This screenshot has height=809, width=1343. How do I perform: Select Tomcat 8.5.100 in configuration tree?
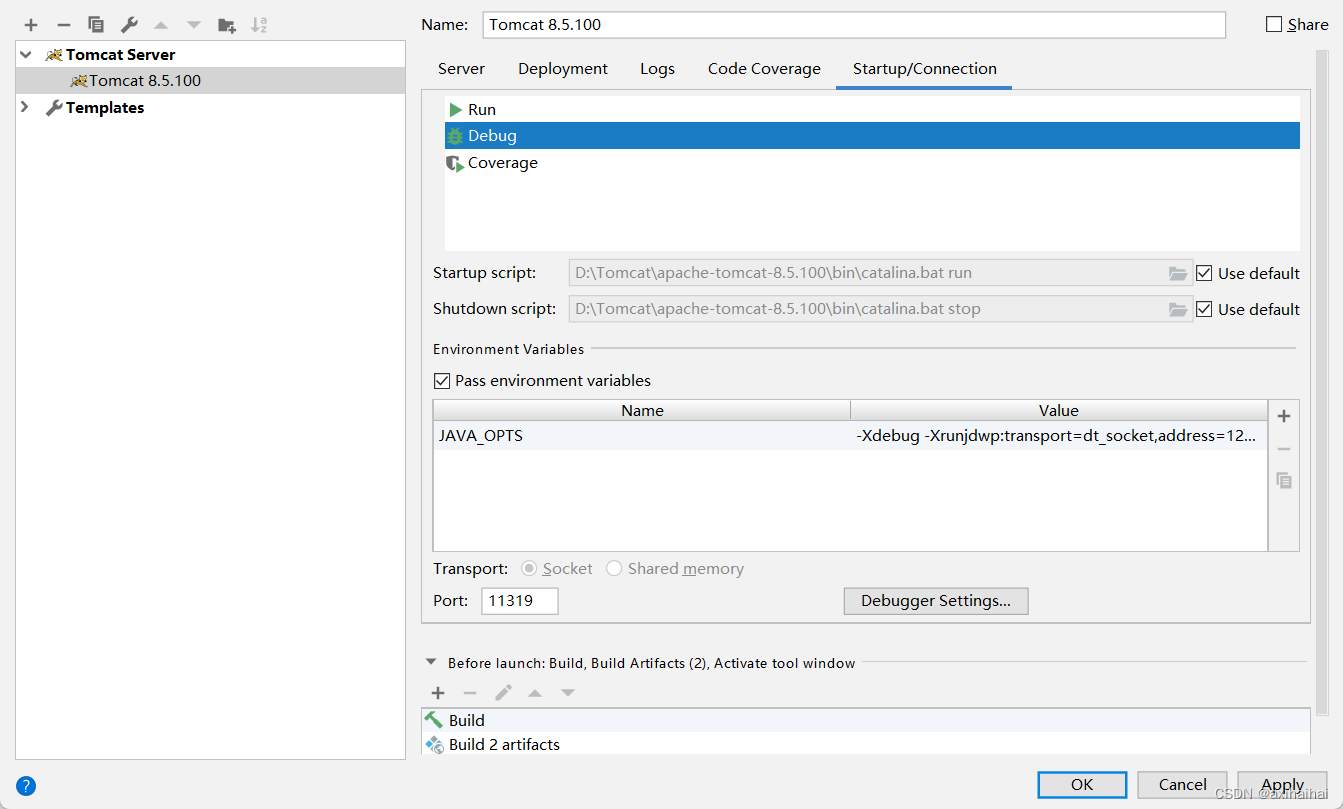(210, 81)
